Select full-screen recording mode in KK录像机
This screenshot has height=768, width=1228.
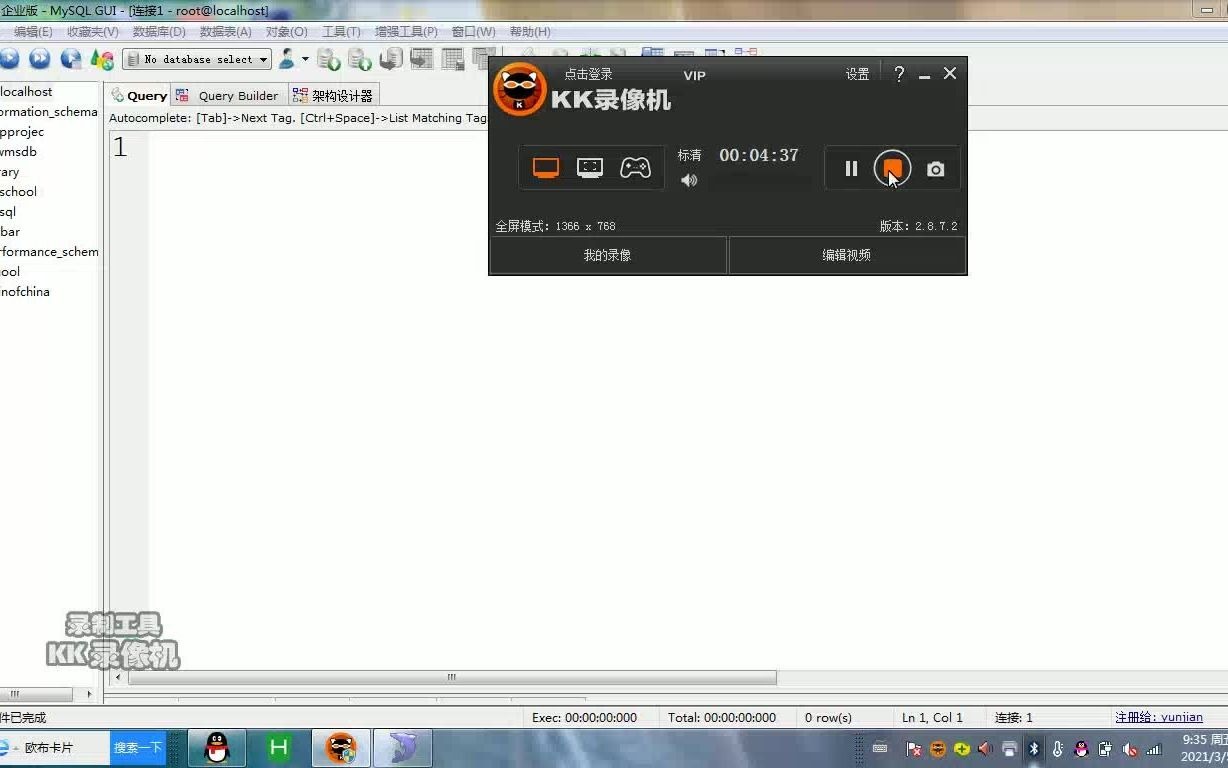[545, 166]
